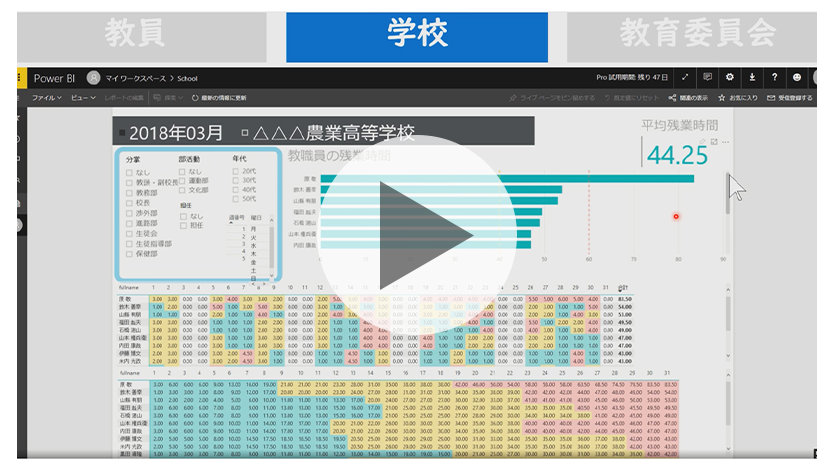Open help question mark icon
The height and width of the screenshot is (470, 834).
774,77
